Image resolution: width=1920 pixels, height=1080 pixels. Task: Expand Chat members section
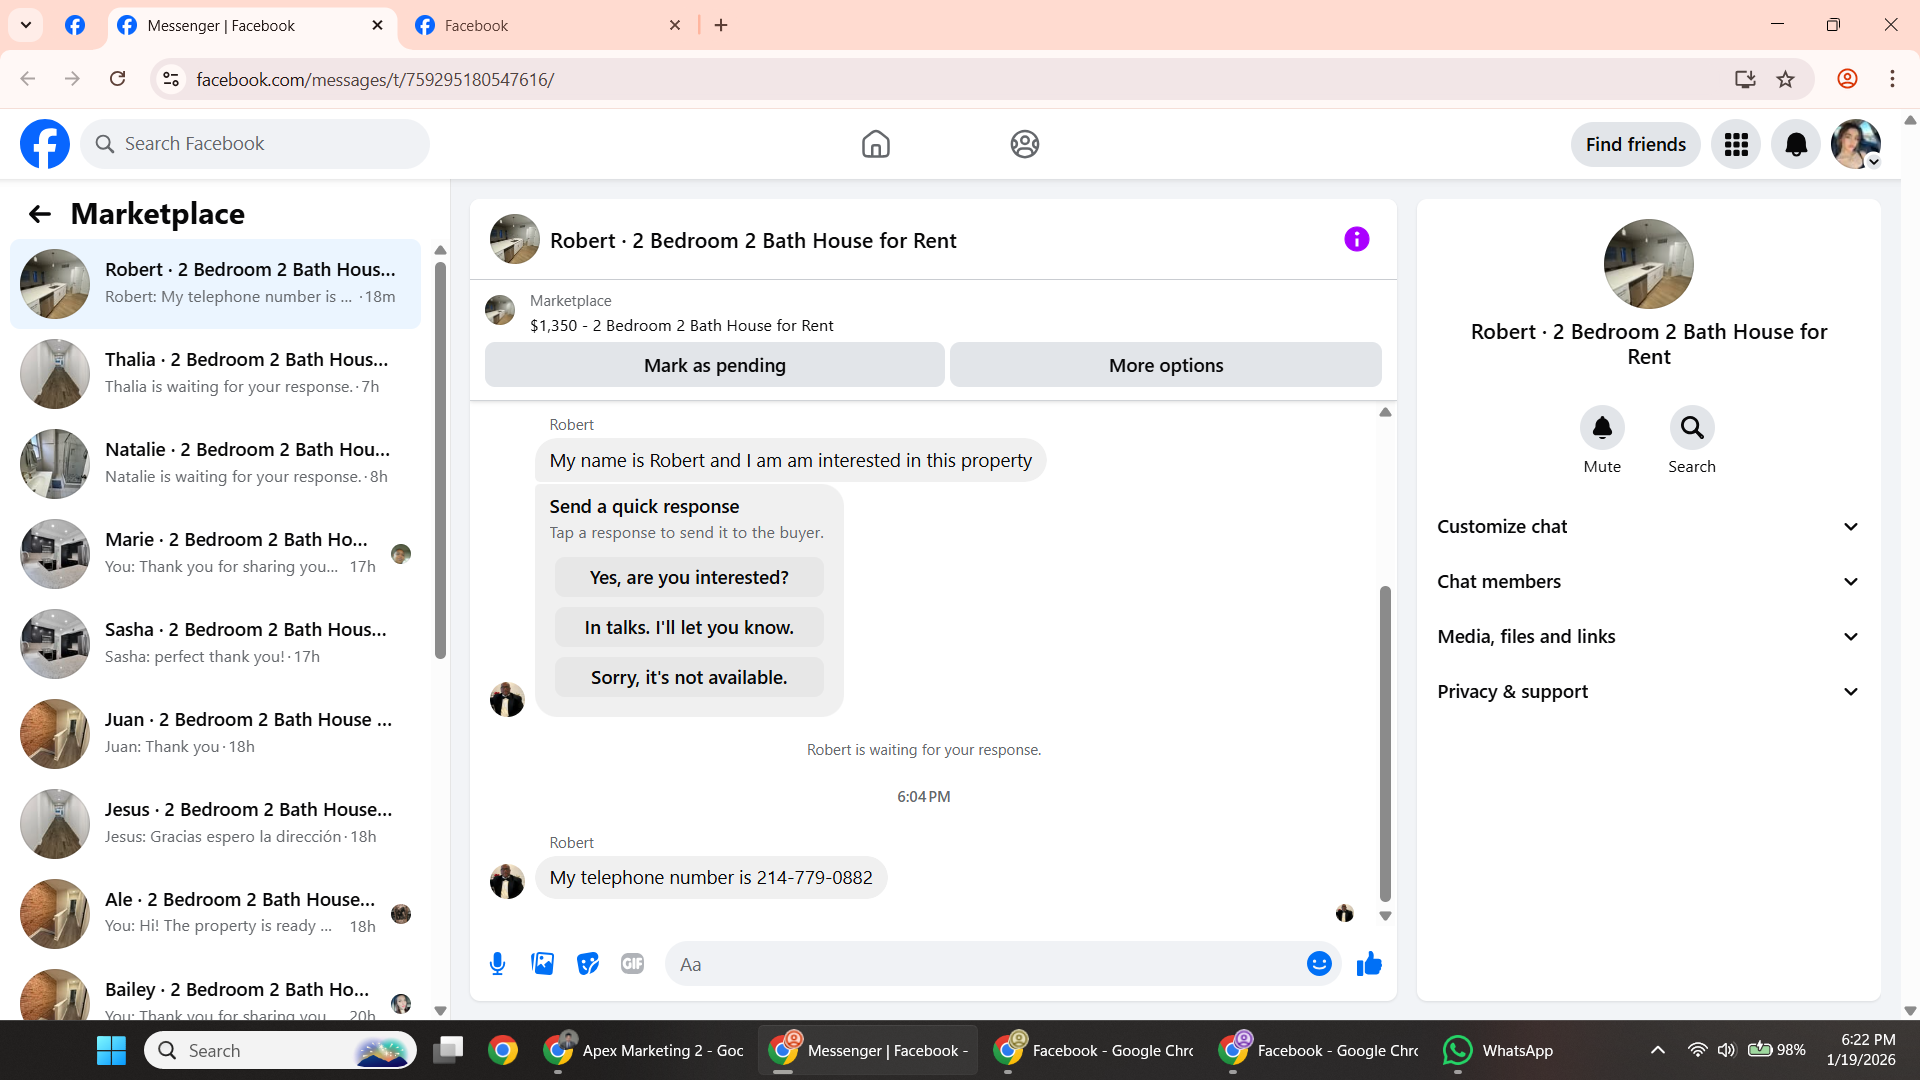(1648, 582)
